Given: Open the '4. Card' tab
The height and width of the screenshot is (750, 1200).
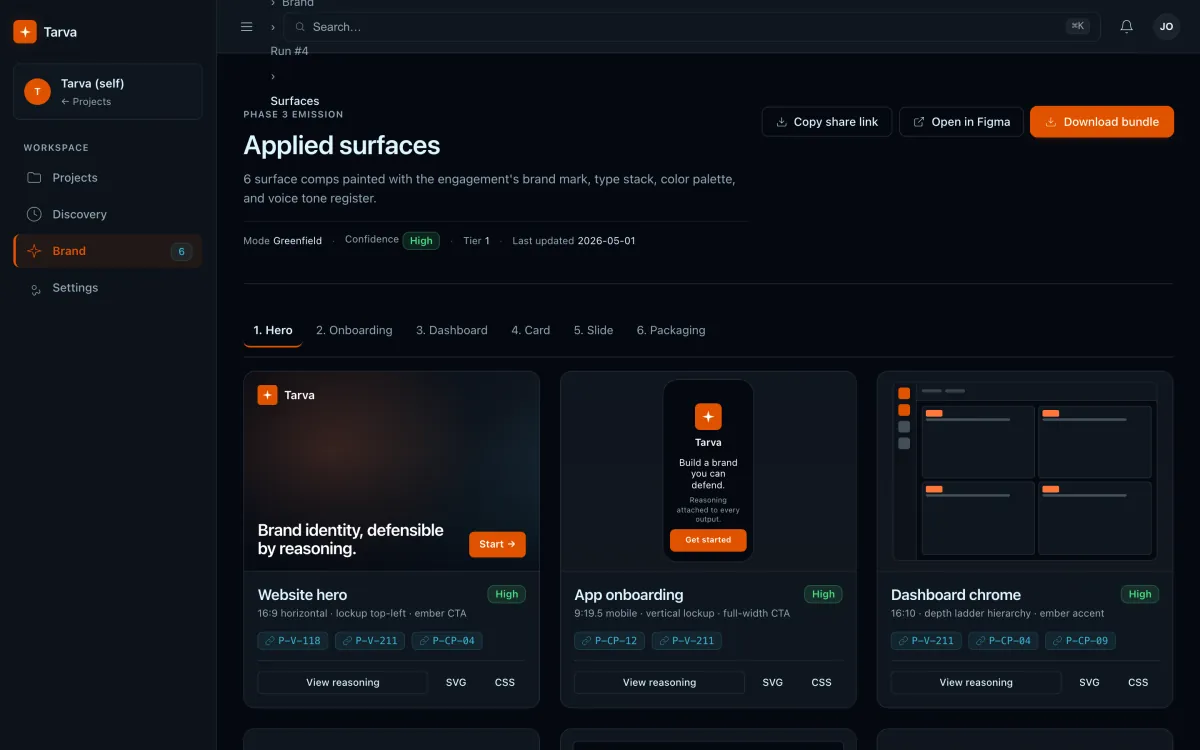Looking at the screenshot, I should click(531, 330).
